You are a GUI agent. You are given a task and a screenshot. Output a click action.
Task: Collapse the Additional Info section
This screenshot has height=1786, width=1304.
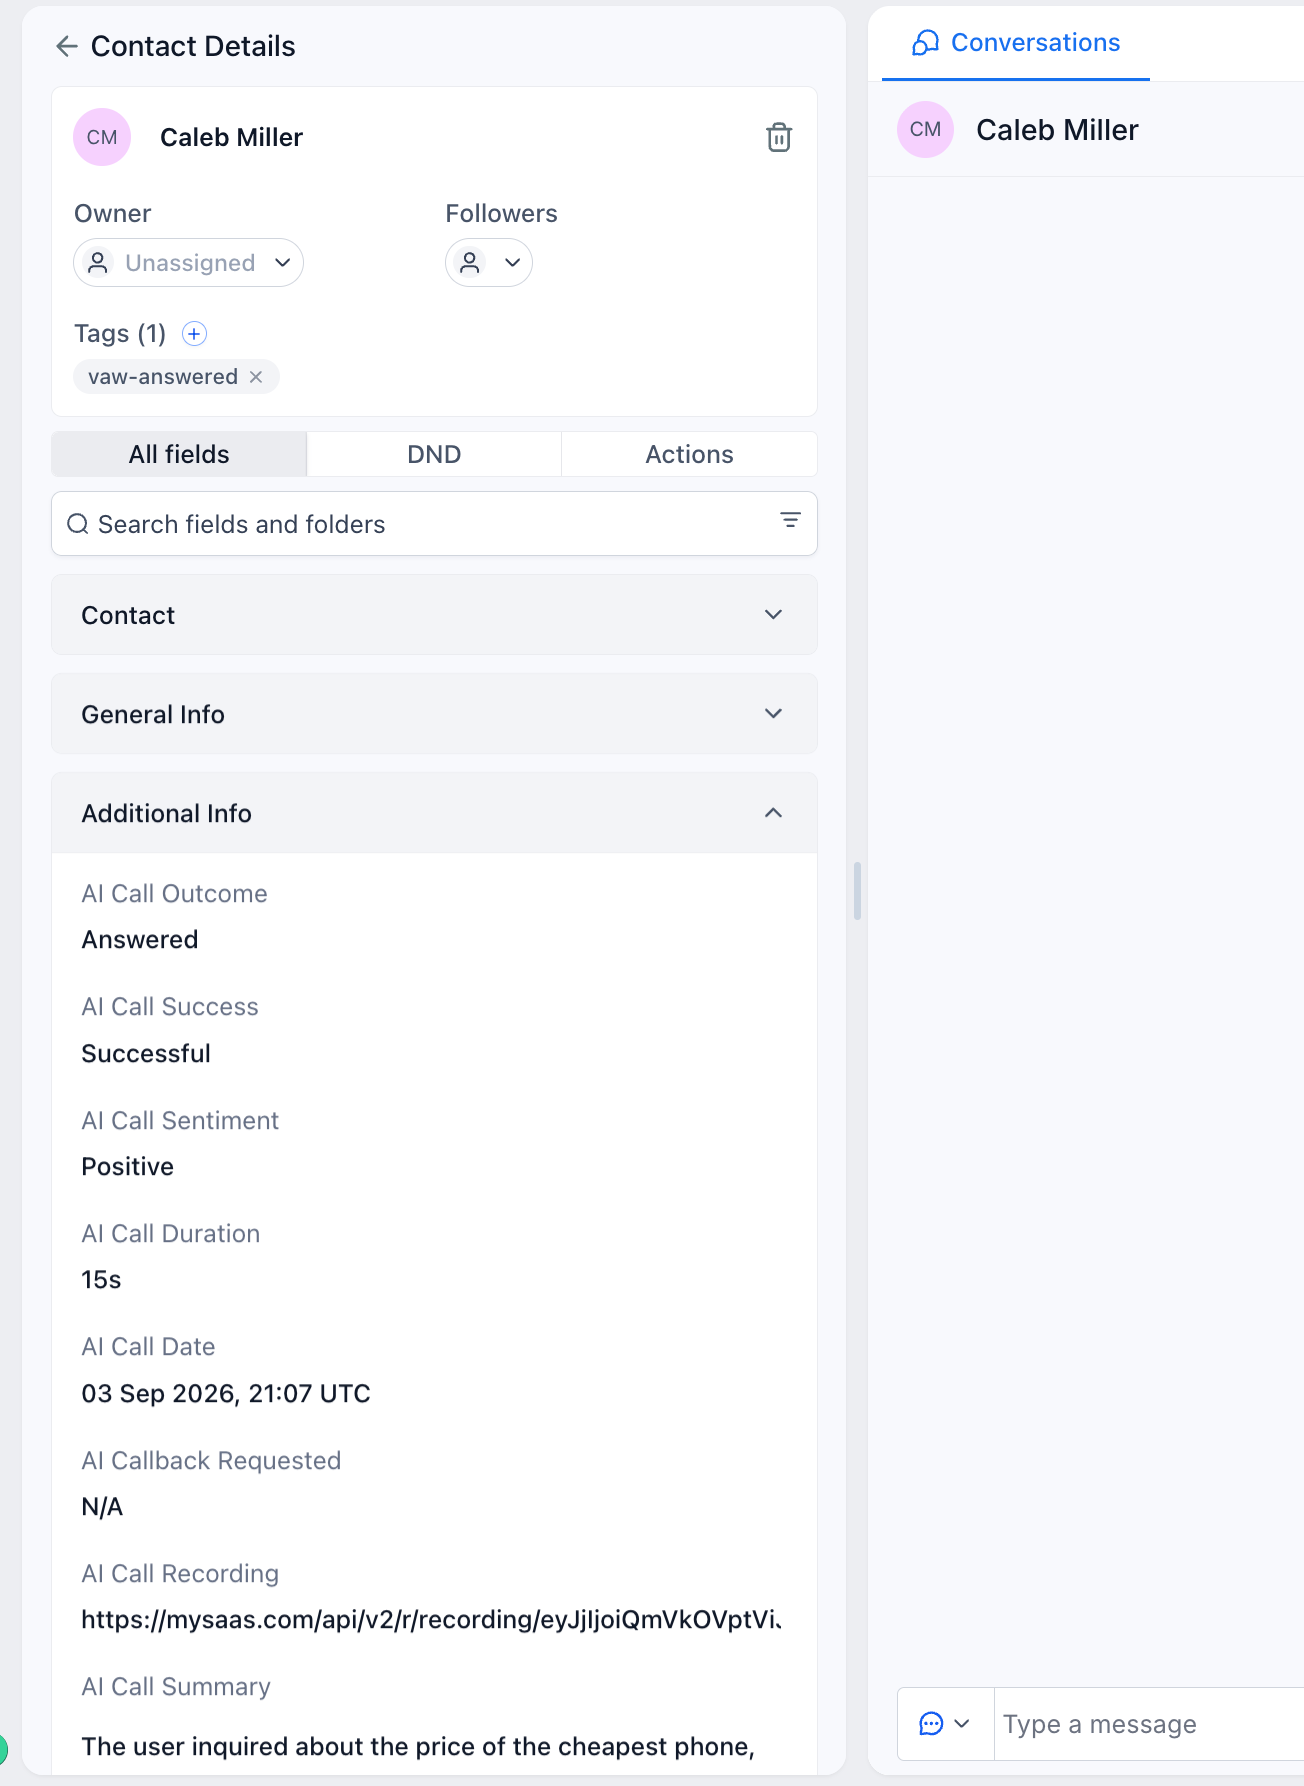pos(434,813)
